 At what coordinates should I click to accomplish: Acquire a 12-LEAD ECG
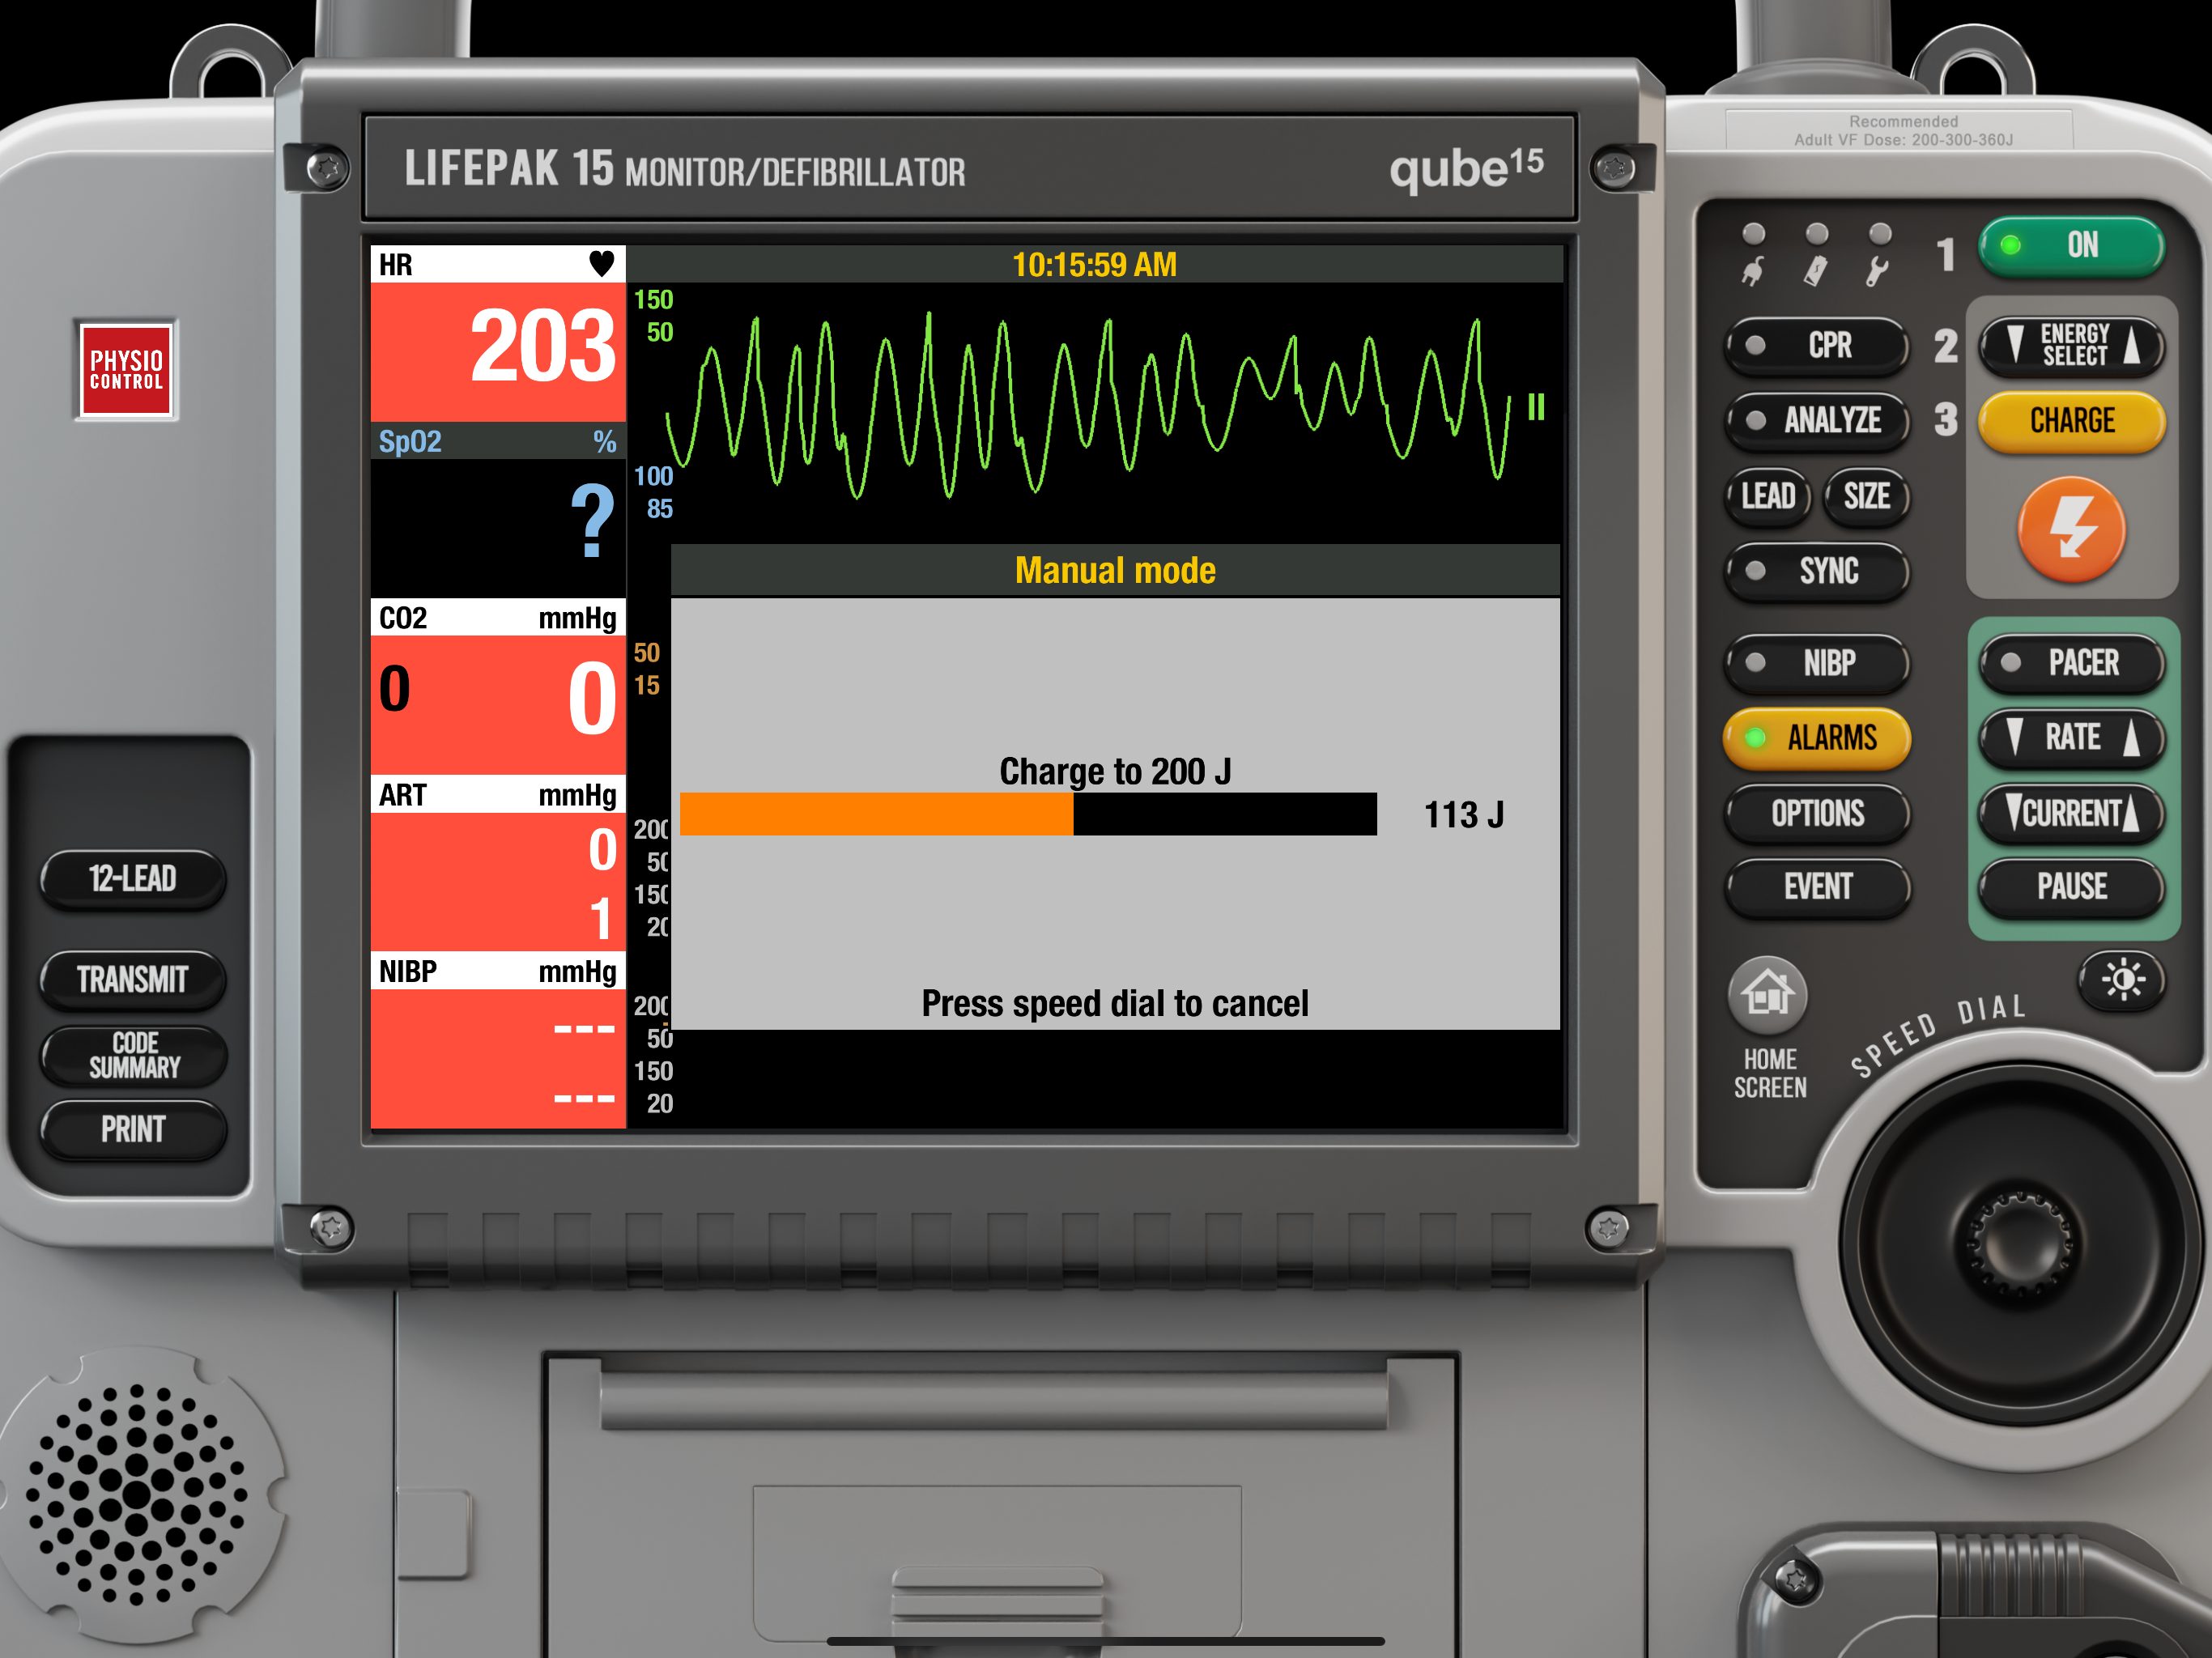click(x=133, y=879)
